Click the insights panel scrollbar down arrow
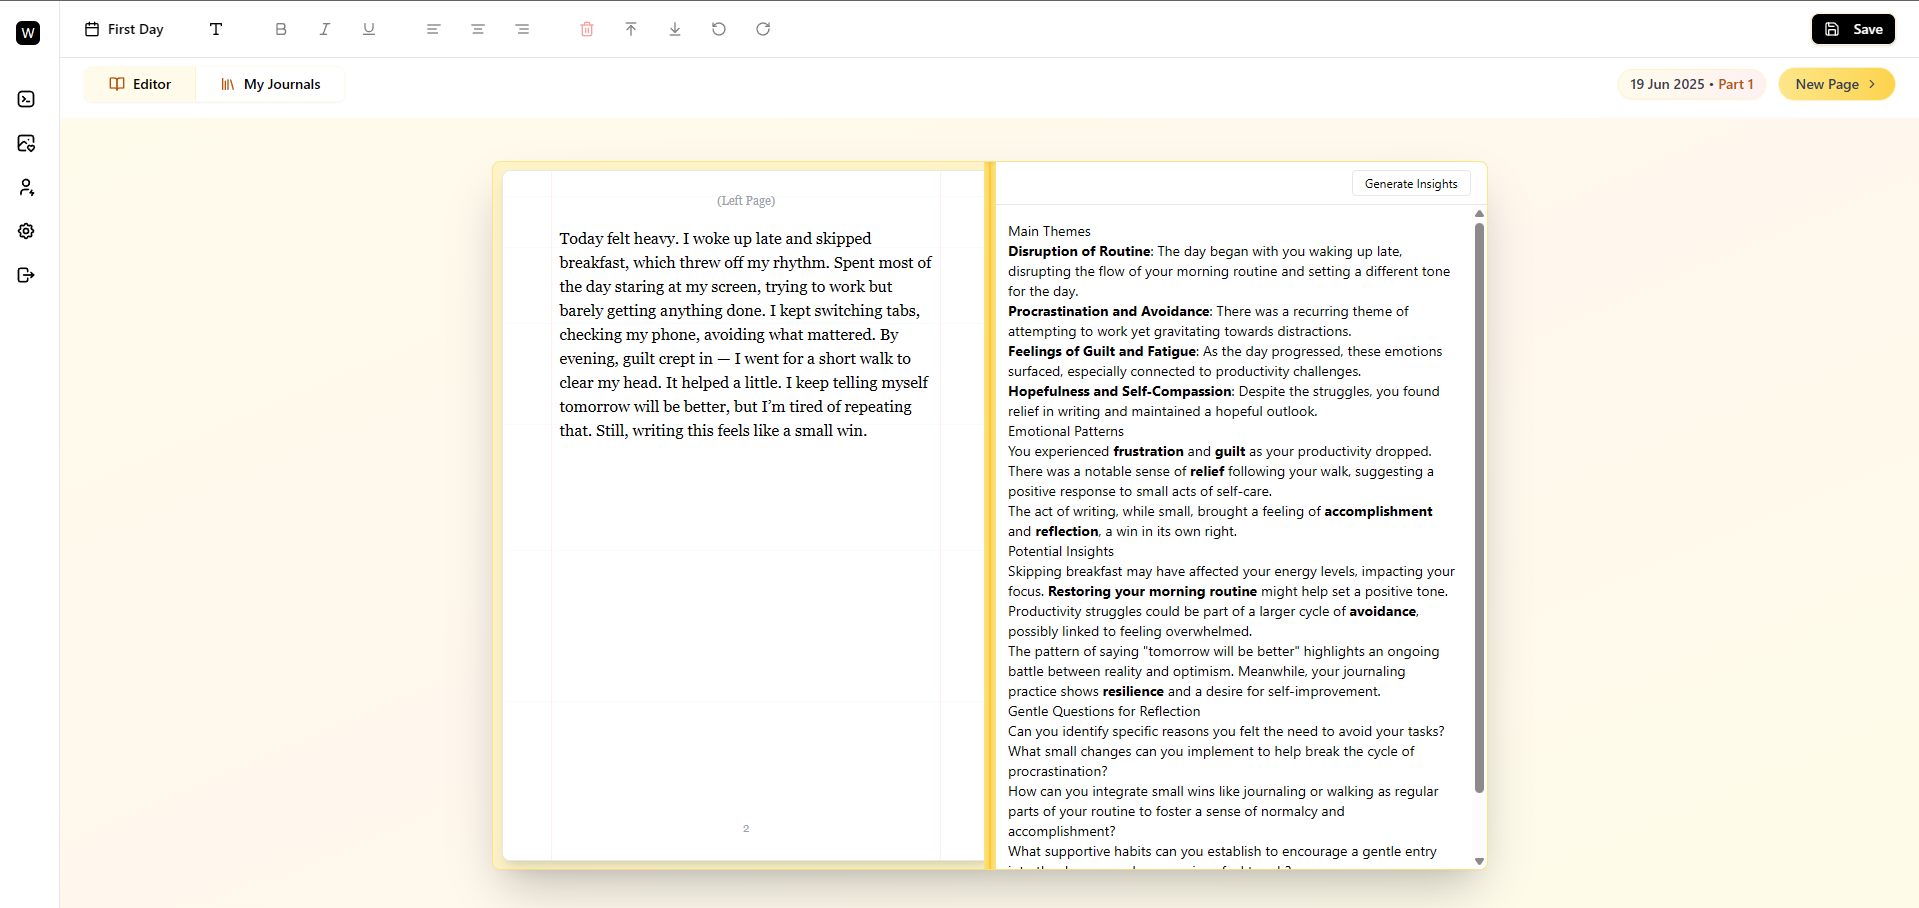 click(1480, 860)
